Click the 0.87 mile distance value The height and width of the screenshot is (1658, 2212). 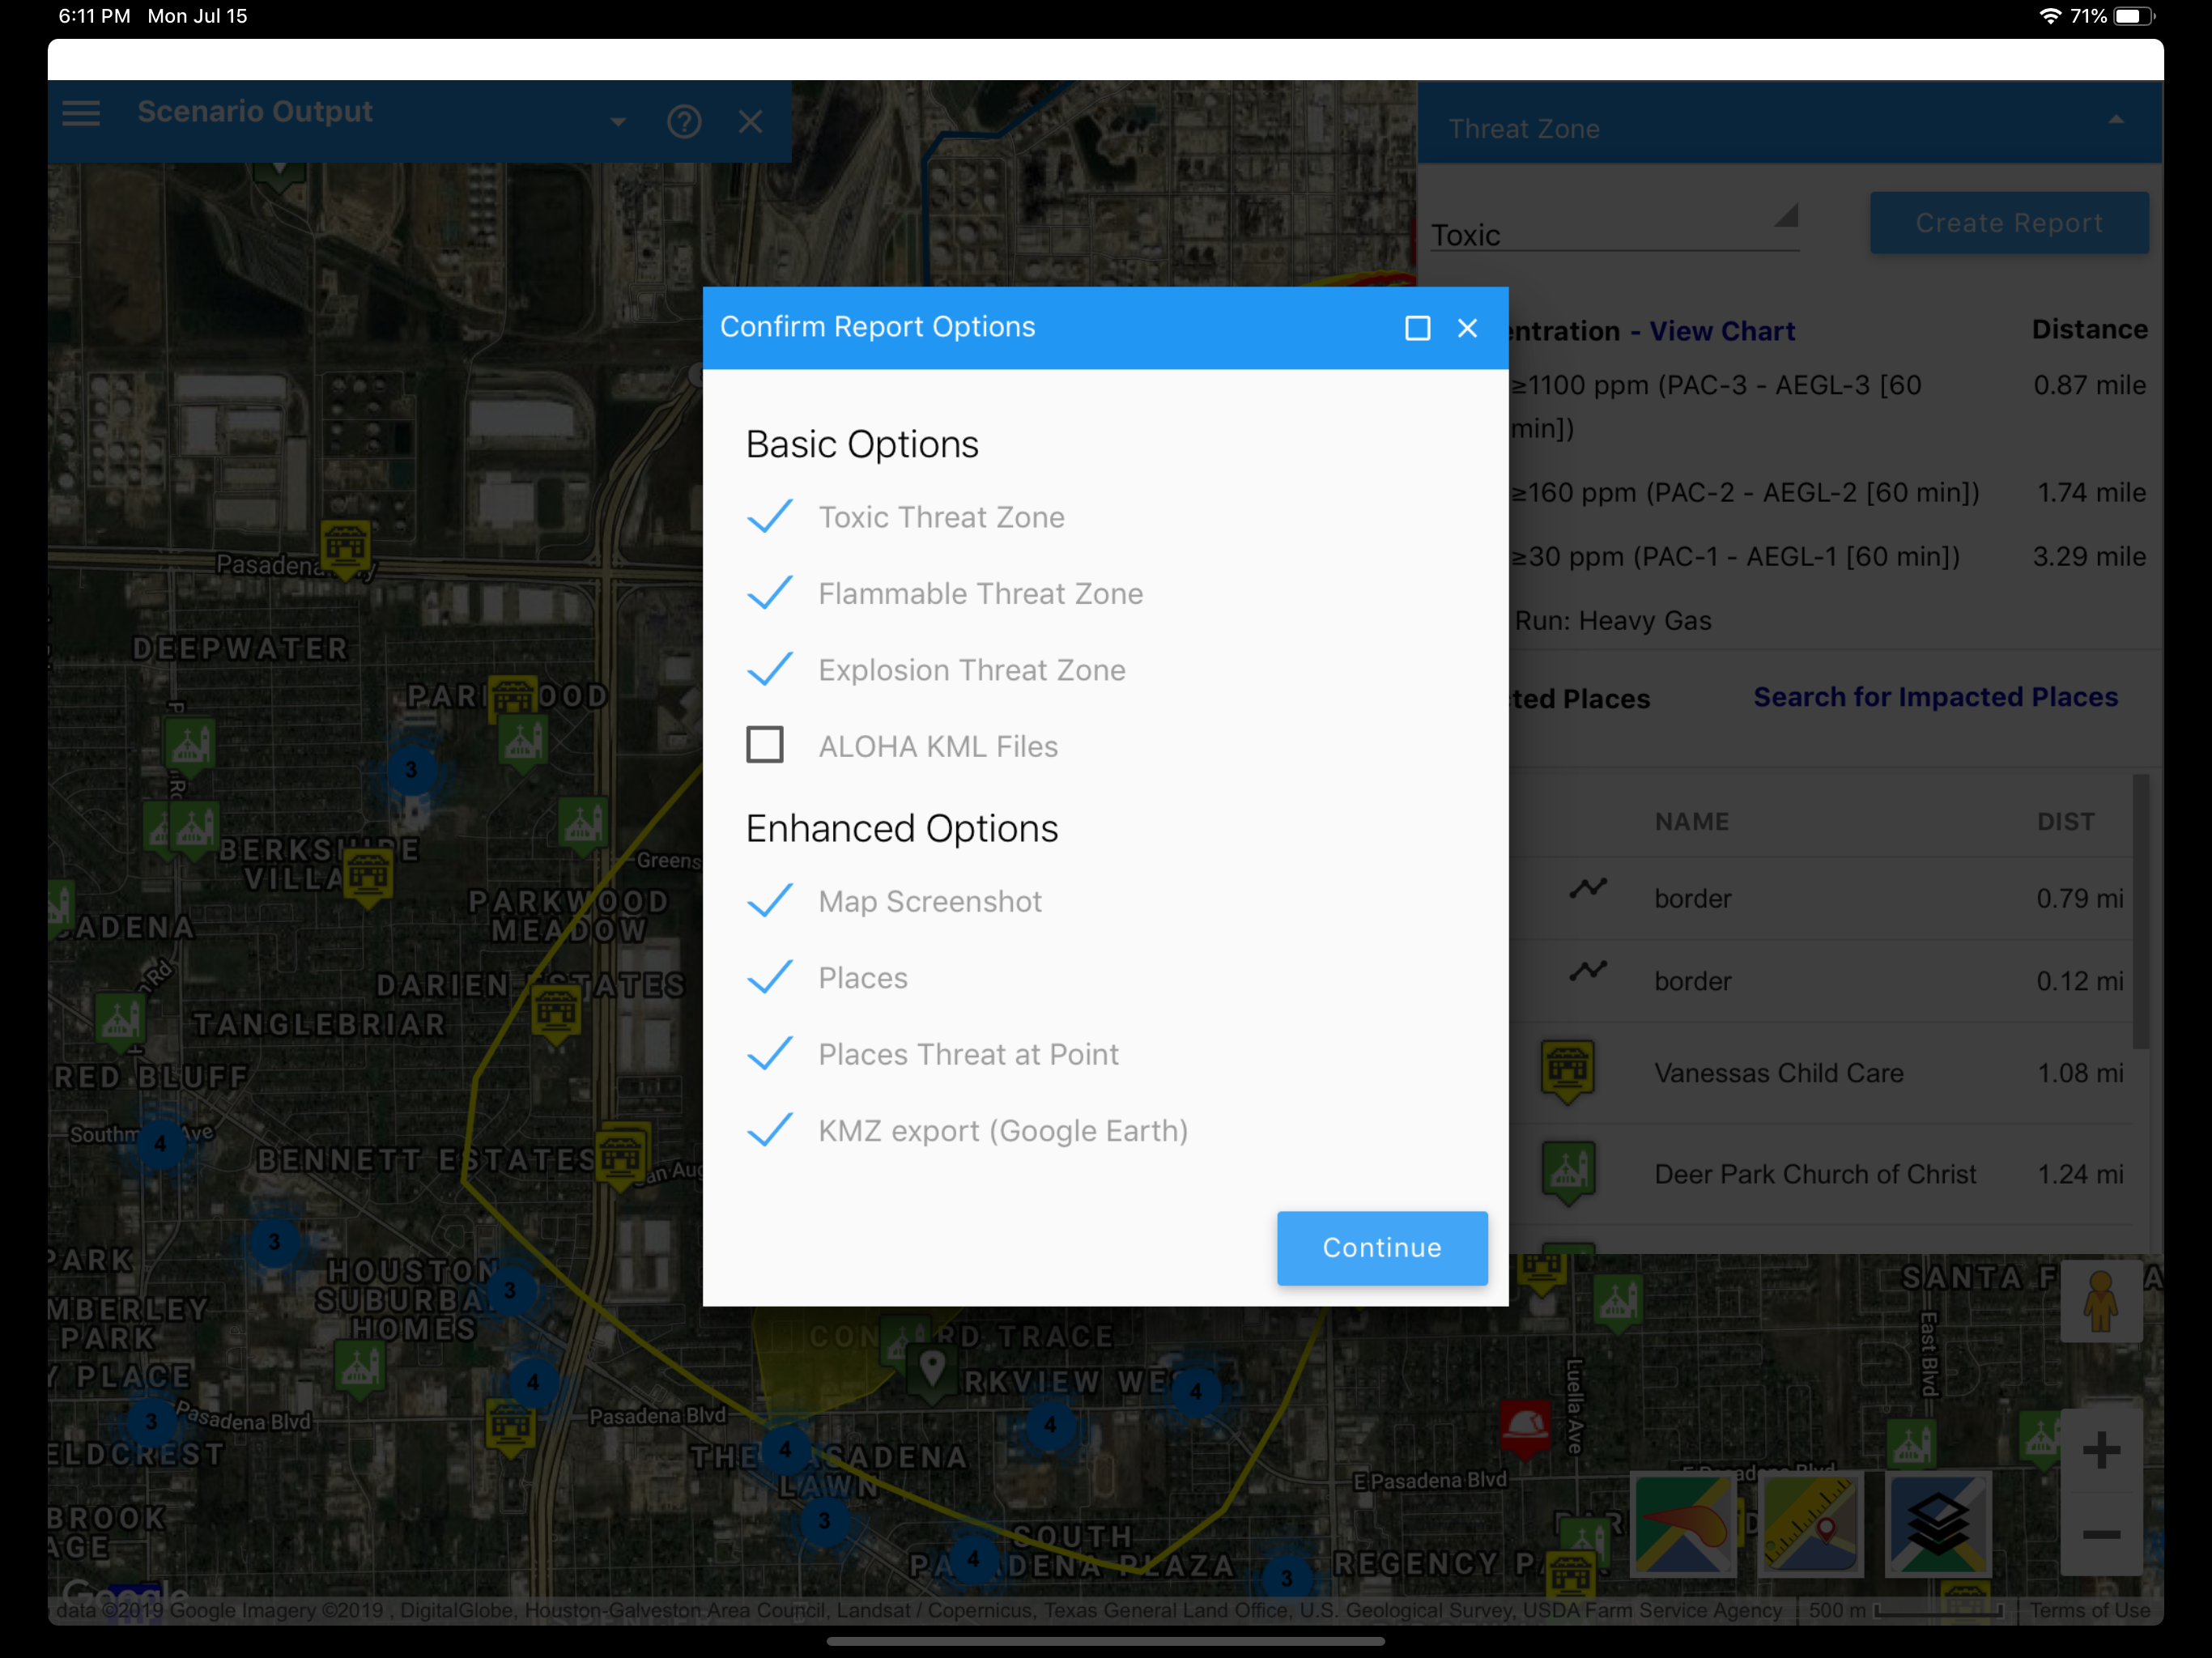(2089, 385)
